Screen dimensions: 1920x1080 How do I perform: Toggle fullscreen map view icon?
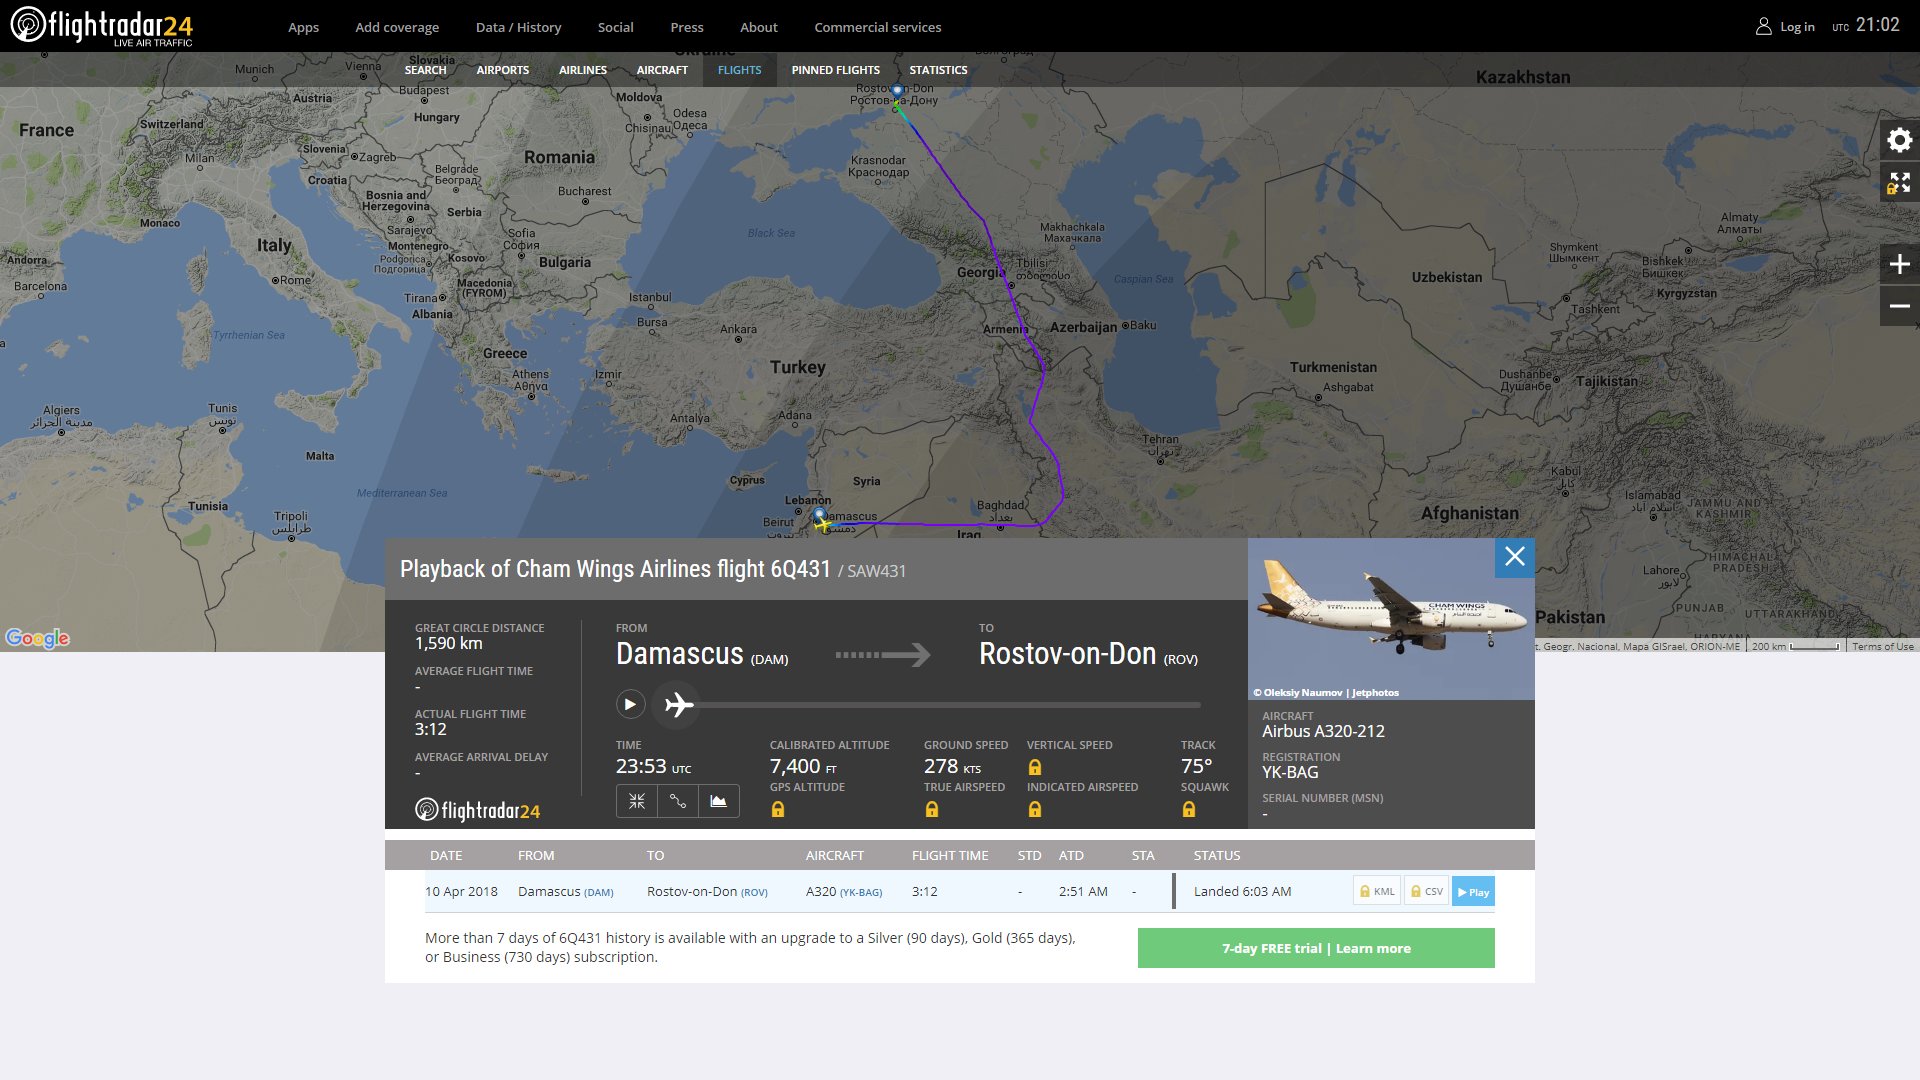(1899, 183)
